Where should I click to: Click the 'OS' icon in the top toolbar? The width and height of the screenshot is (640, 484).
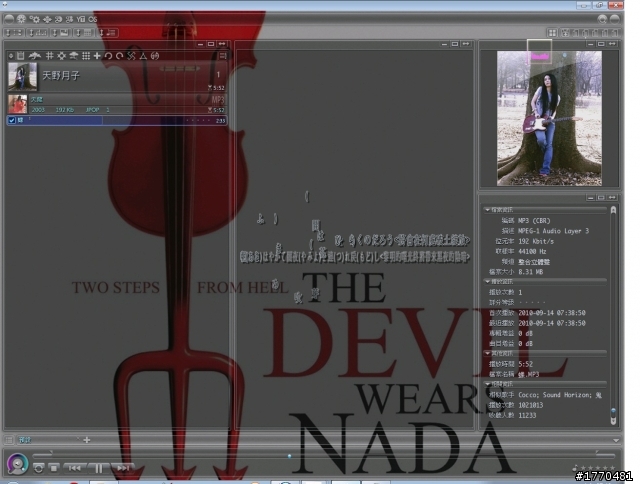tap(93, 19)
